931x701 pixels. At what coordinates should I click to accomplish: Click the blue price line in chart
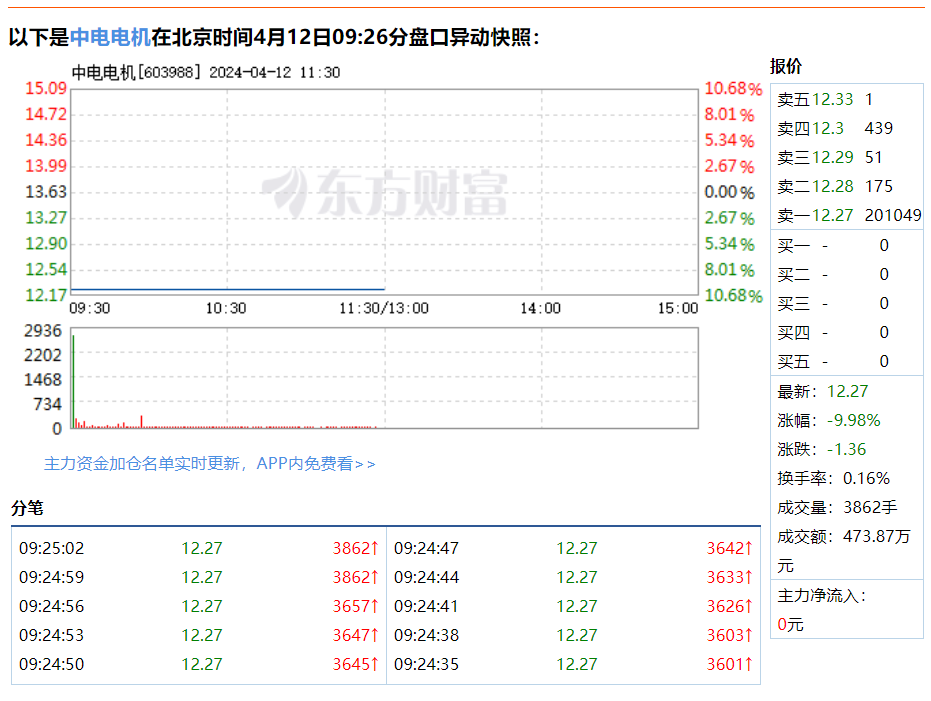click(x=228, y=290)
